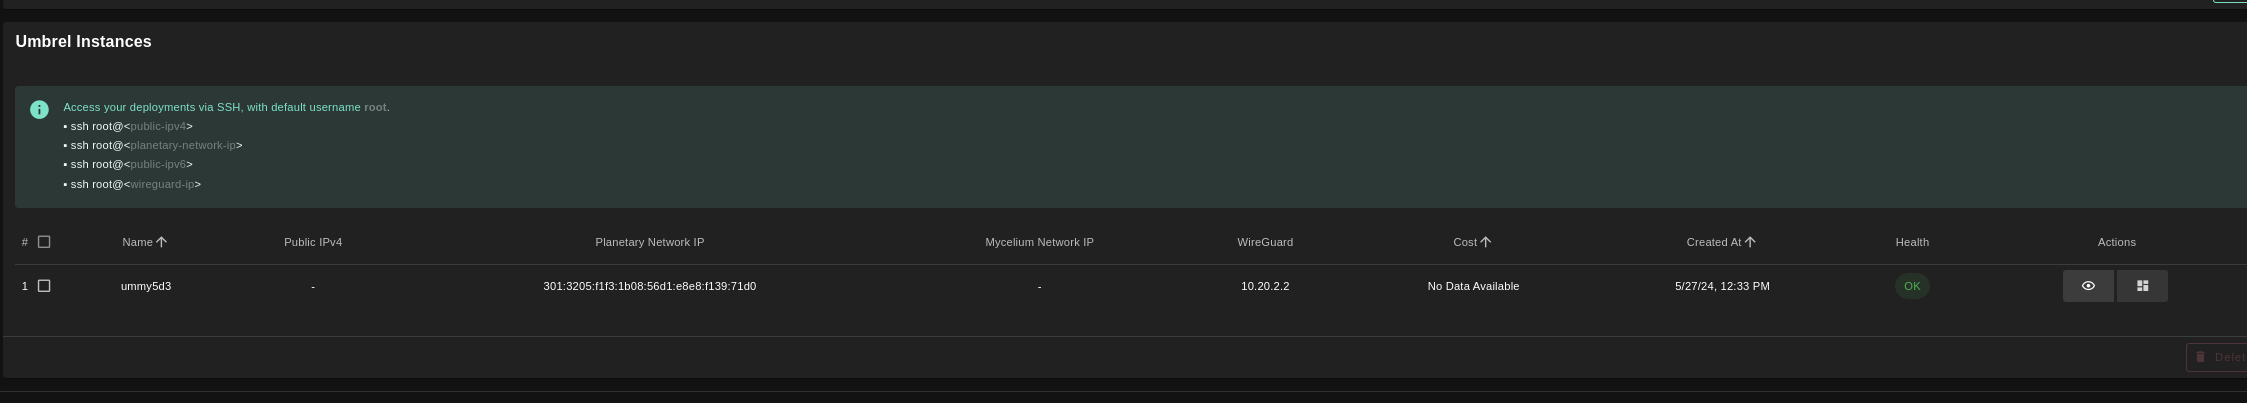Click the info icon in SSH notice

pyautogui.click(x=39, y=110)
